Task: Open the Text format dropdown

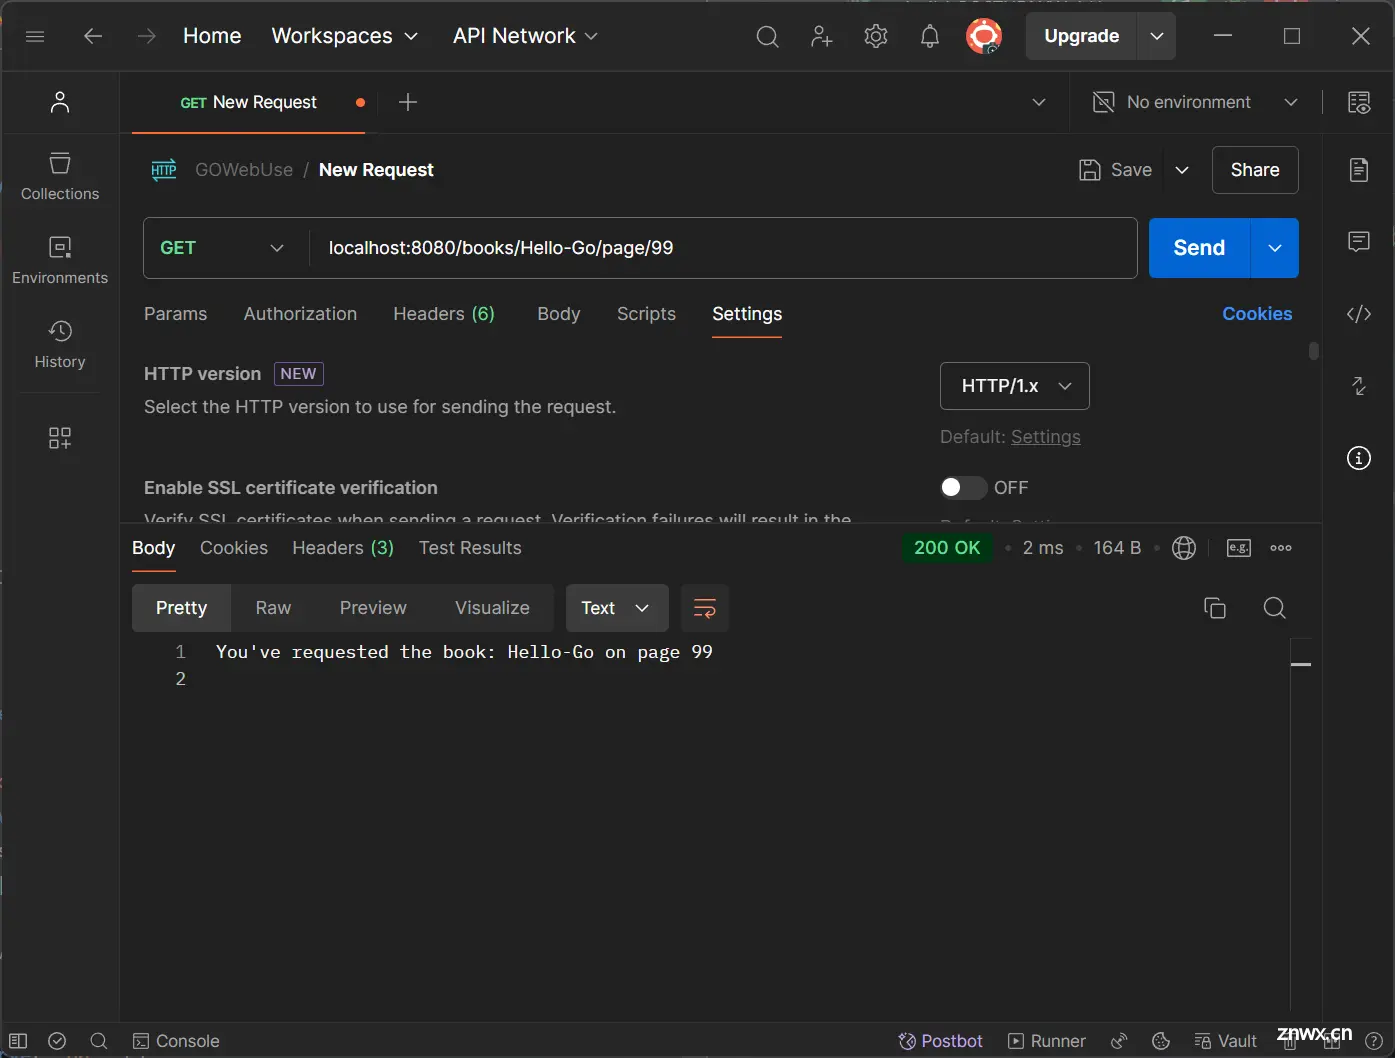Action: point(617,608)
